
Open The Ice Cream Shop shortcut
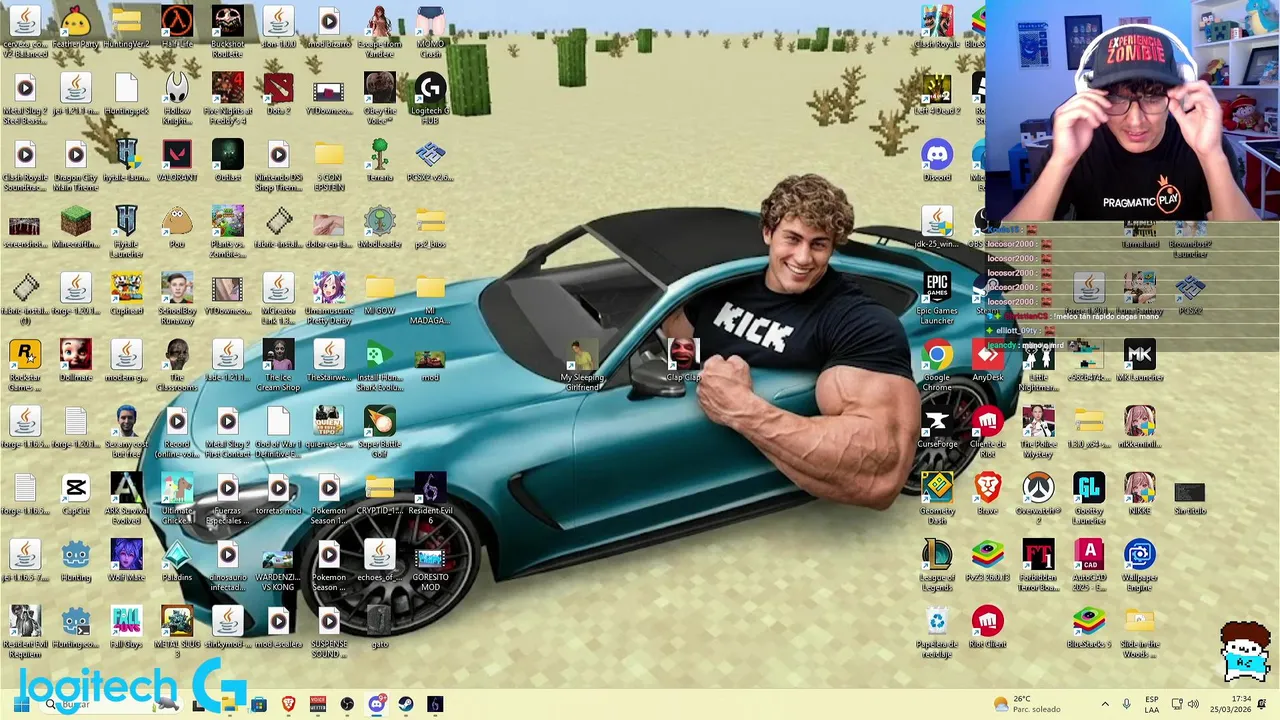[278, 366]
